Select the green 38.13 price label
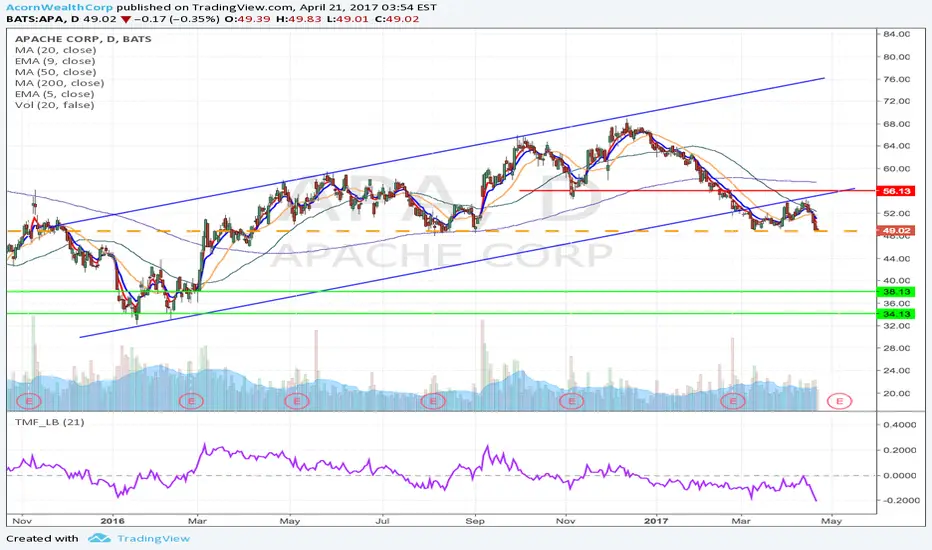This screenshot has width=932, height=550. coord(896,291)
